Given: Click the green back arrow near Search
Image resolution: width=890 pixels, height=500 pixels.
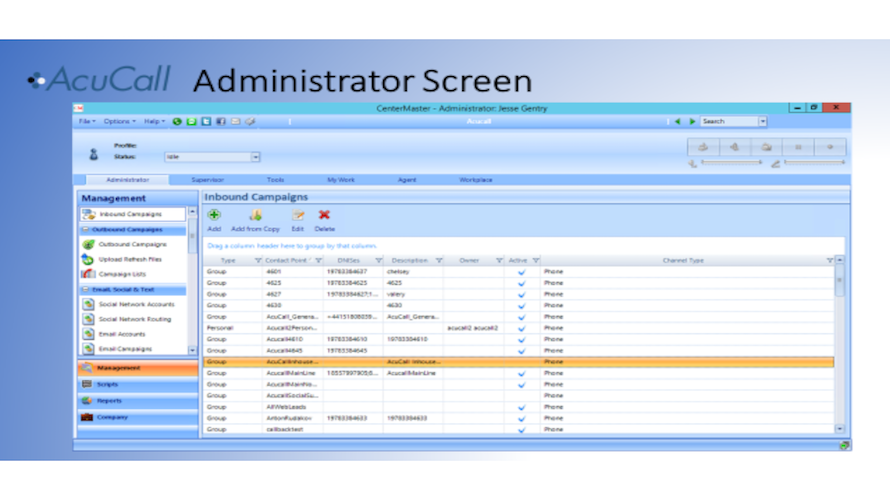Looking at the screenshot, I should point(677,121).
